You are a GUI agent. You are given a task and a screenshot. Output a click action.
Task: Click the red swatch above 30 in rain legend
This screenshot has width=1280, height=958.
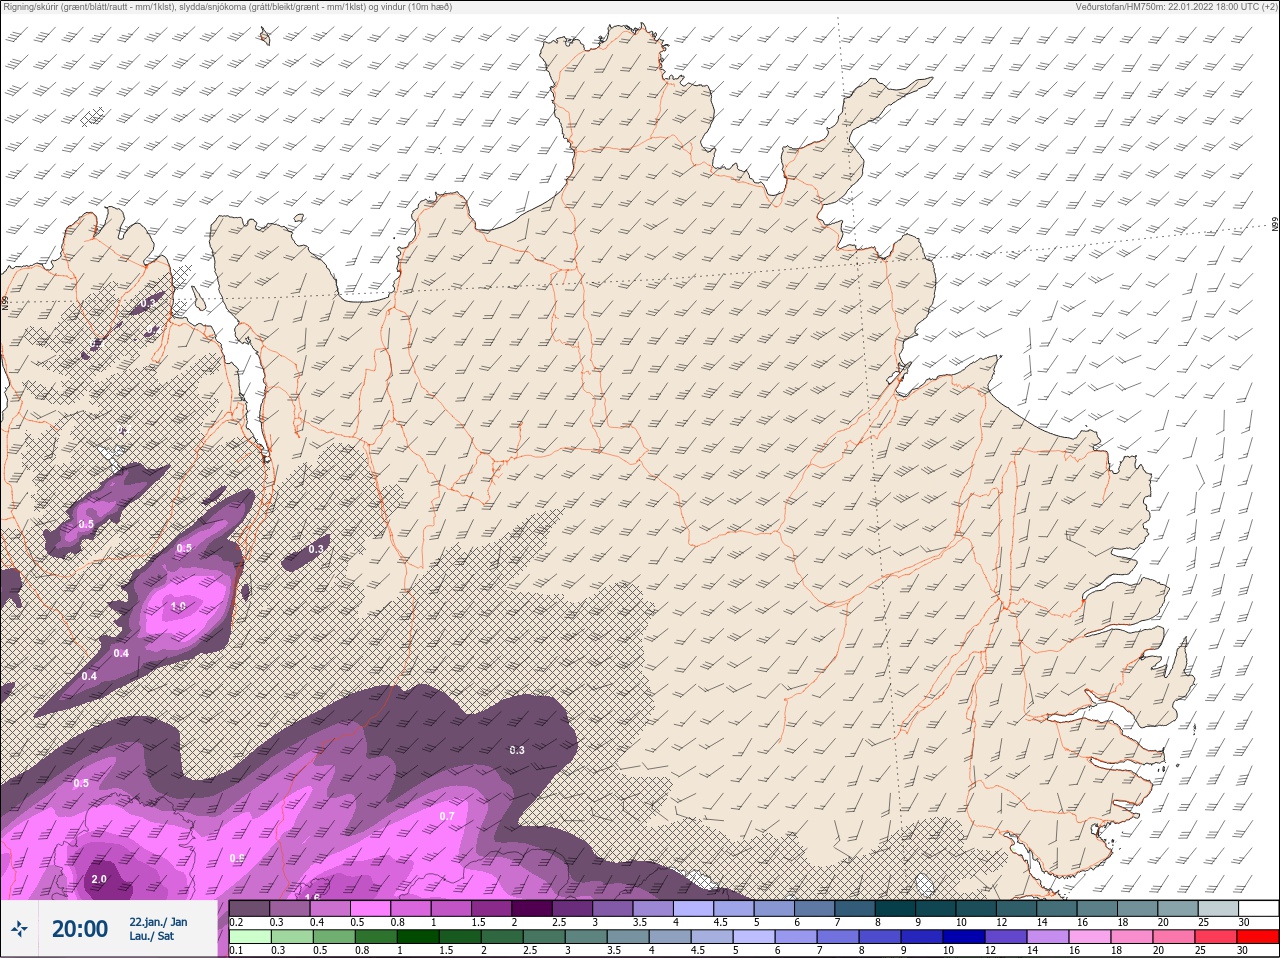click(x=1258, y=937)
